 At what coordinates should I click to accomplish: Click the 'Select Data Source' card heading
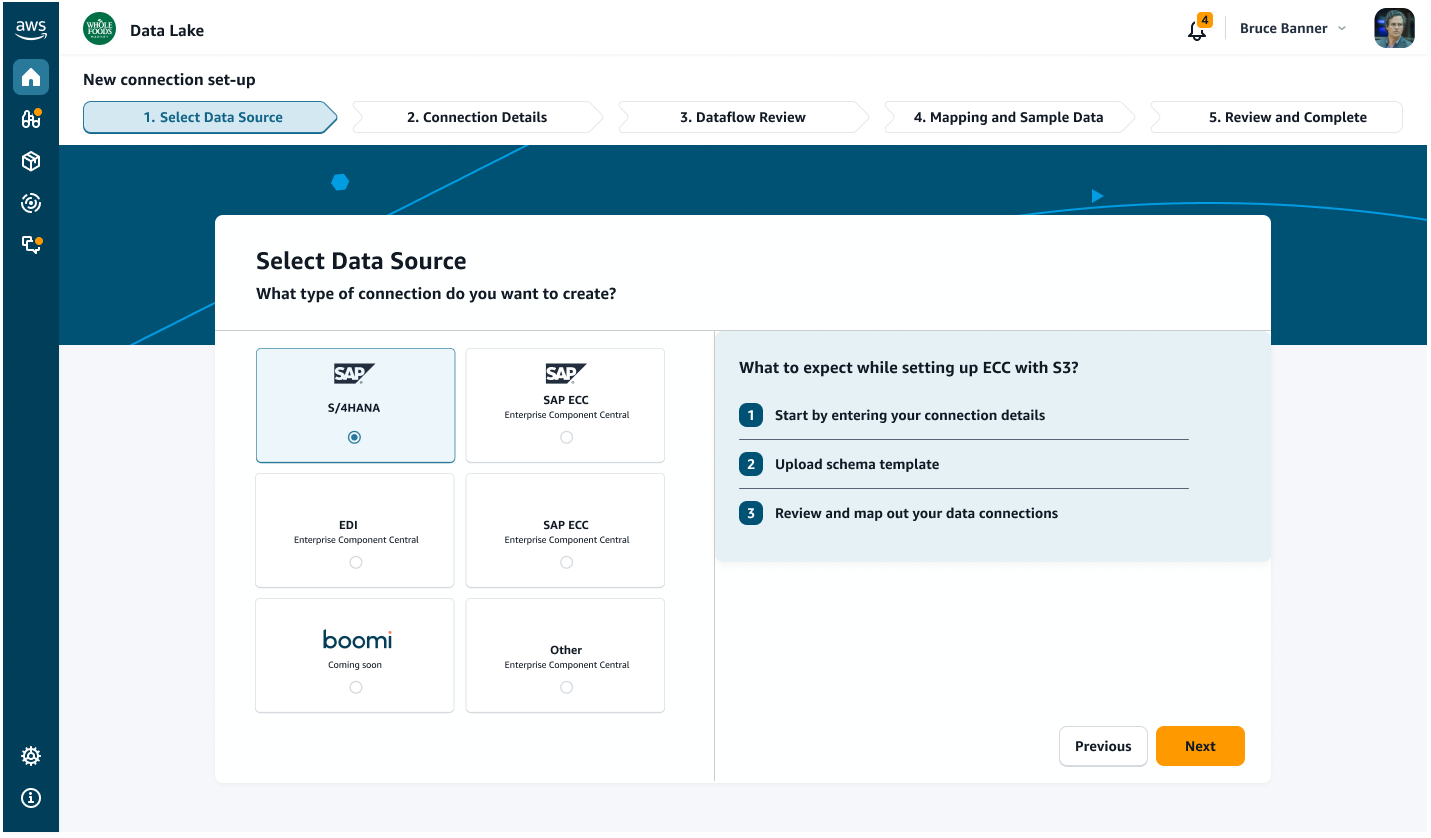[x=361, y=261]
